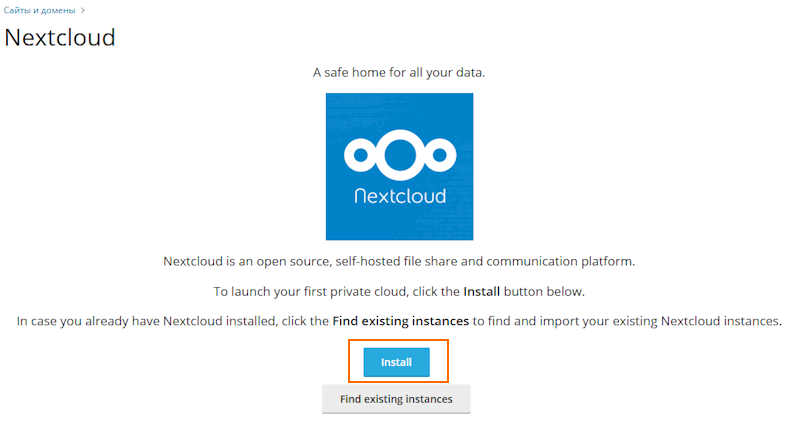Click the open source self-hosted description line
Image resolution: width=800 pixels, height=425 pixels.
tap(399, 261)
